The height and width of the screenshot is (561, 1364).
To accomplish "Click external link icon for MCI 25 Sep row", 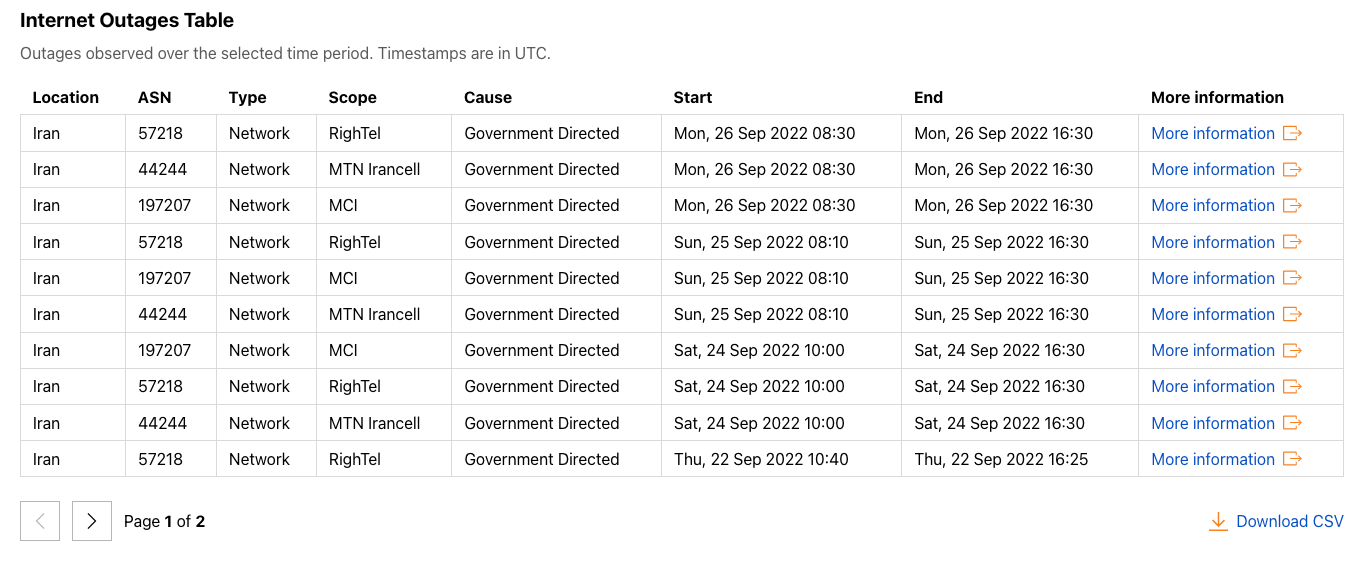I will click(x=1292, y=278).
